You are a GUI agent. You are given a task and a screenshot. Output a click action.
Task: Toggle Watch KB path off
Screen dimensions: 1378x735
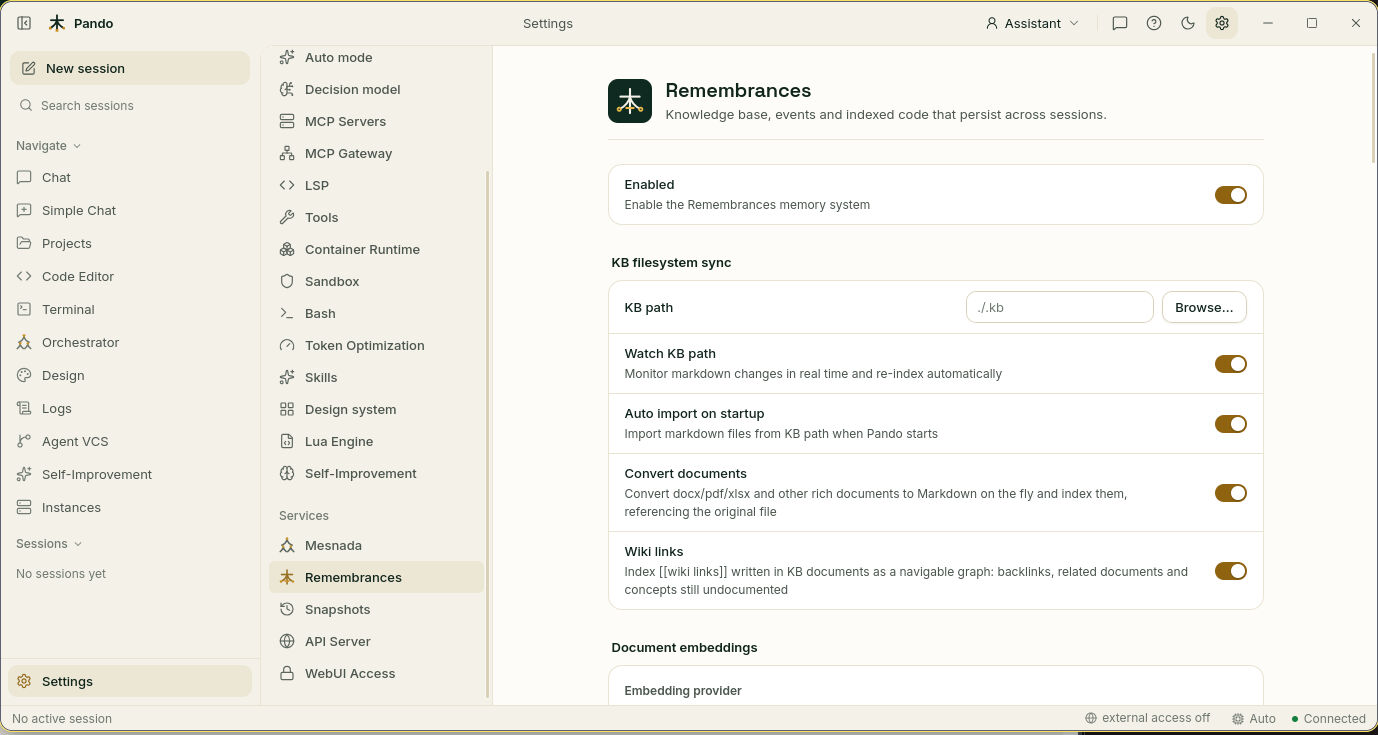pyautogui.click(x=1231, y=364)
